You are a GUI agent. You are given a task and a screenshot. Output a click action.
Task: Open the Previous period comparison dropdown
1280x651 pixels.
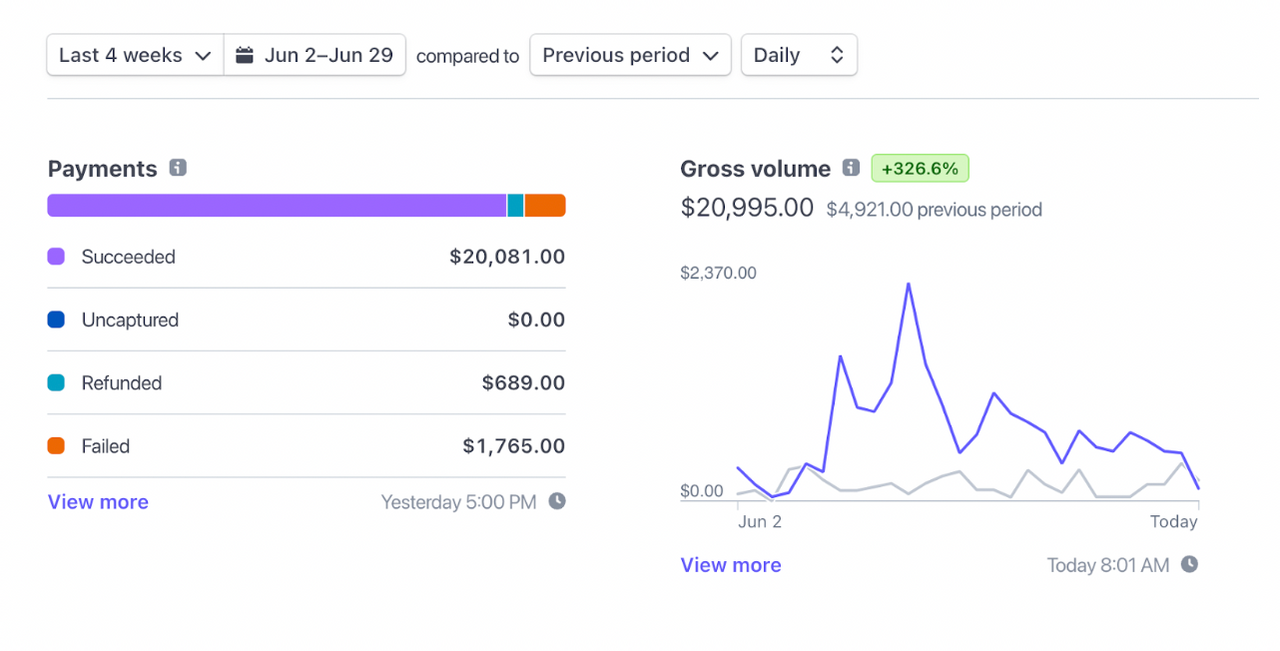click(x=630, y=55)
